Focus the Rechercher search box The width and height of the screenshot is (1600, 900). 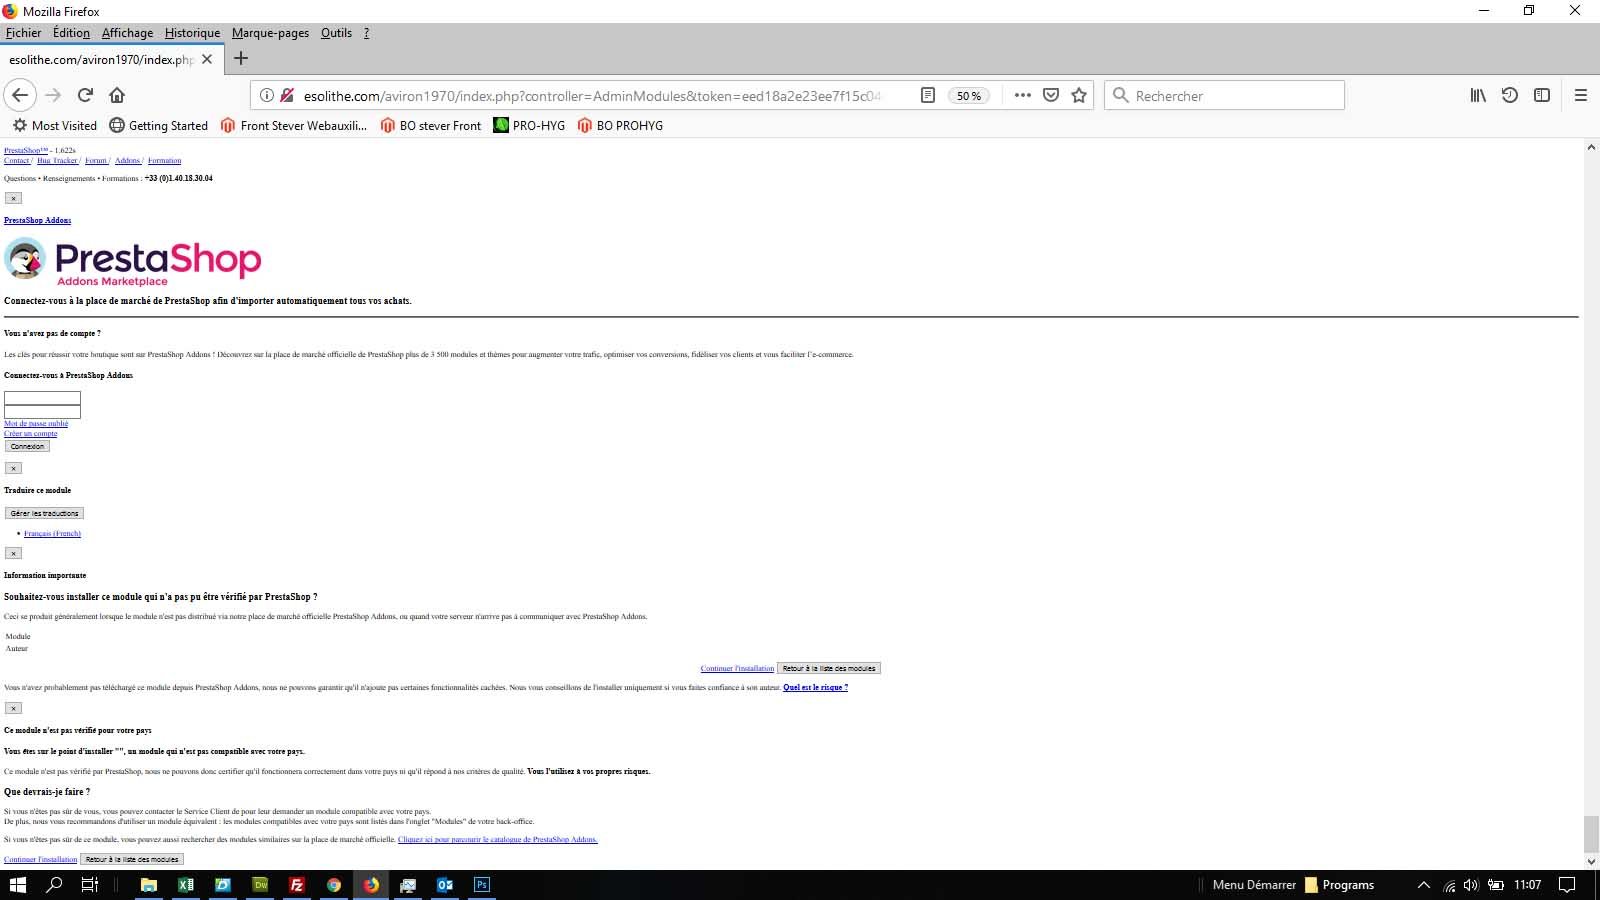1224,95
